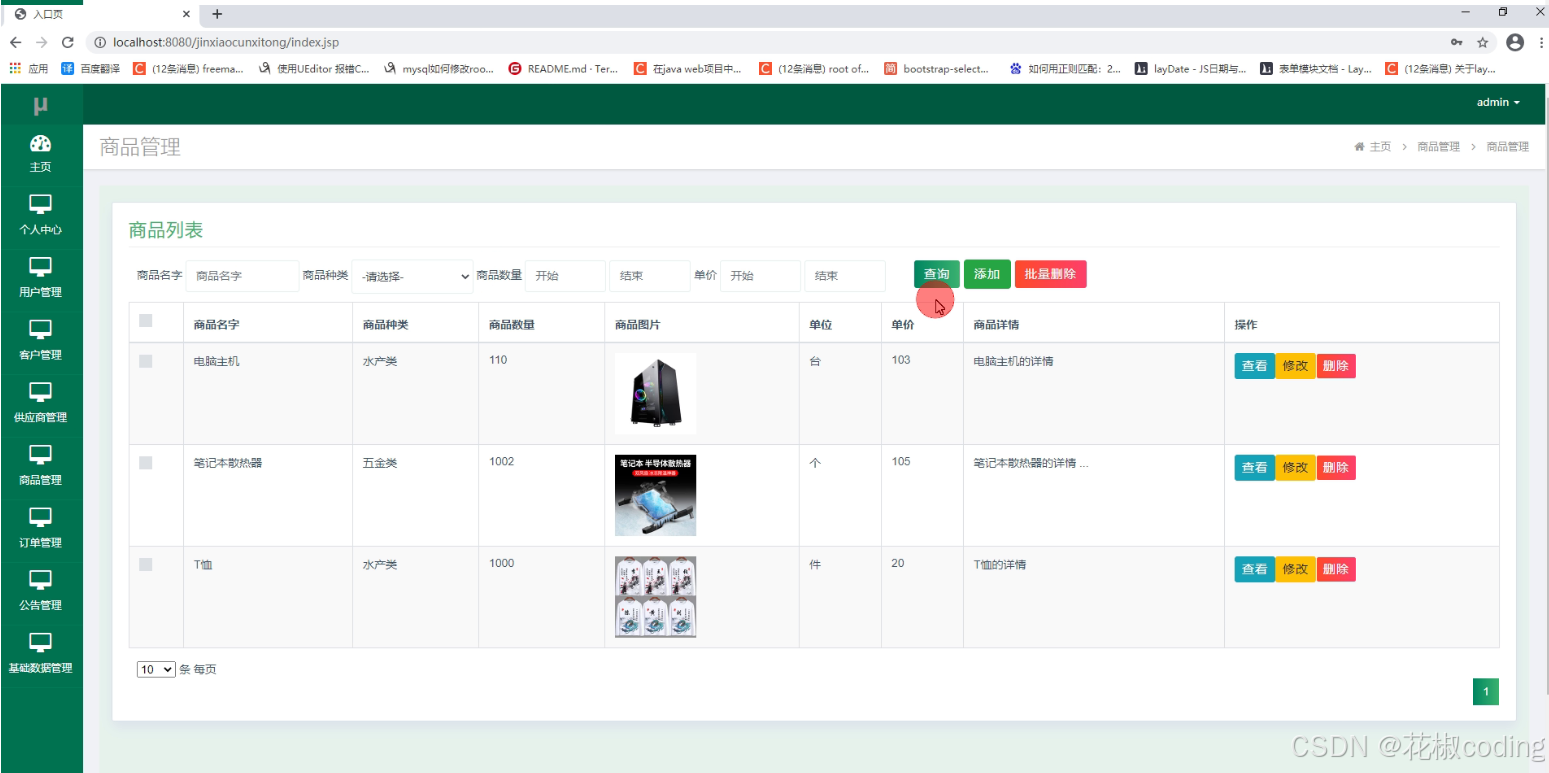Click 修改 for 电脑主机 row
This screenshot has width=1549, height=773.
1295,366
